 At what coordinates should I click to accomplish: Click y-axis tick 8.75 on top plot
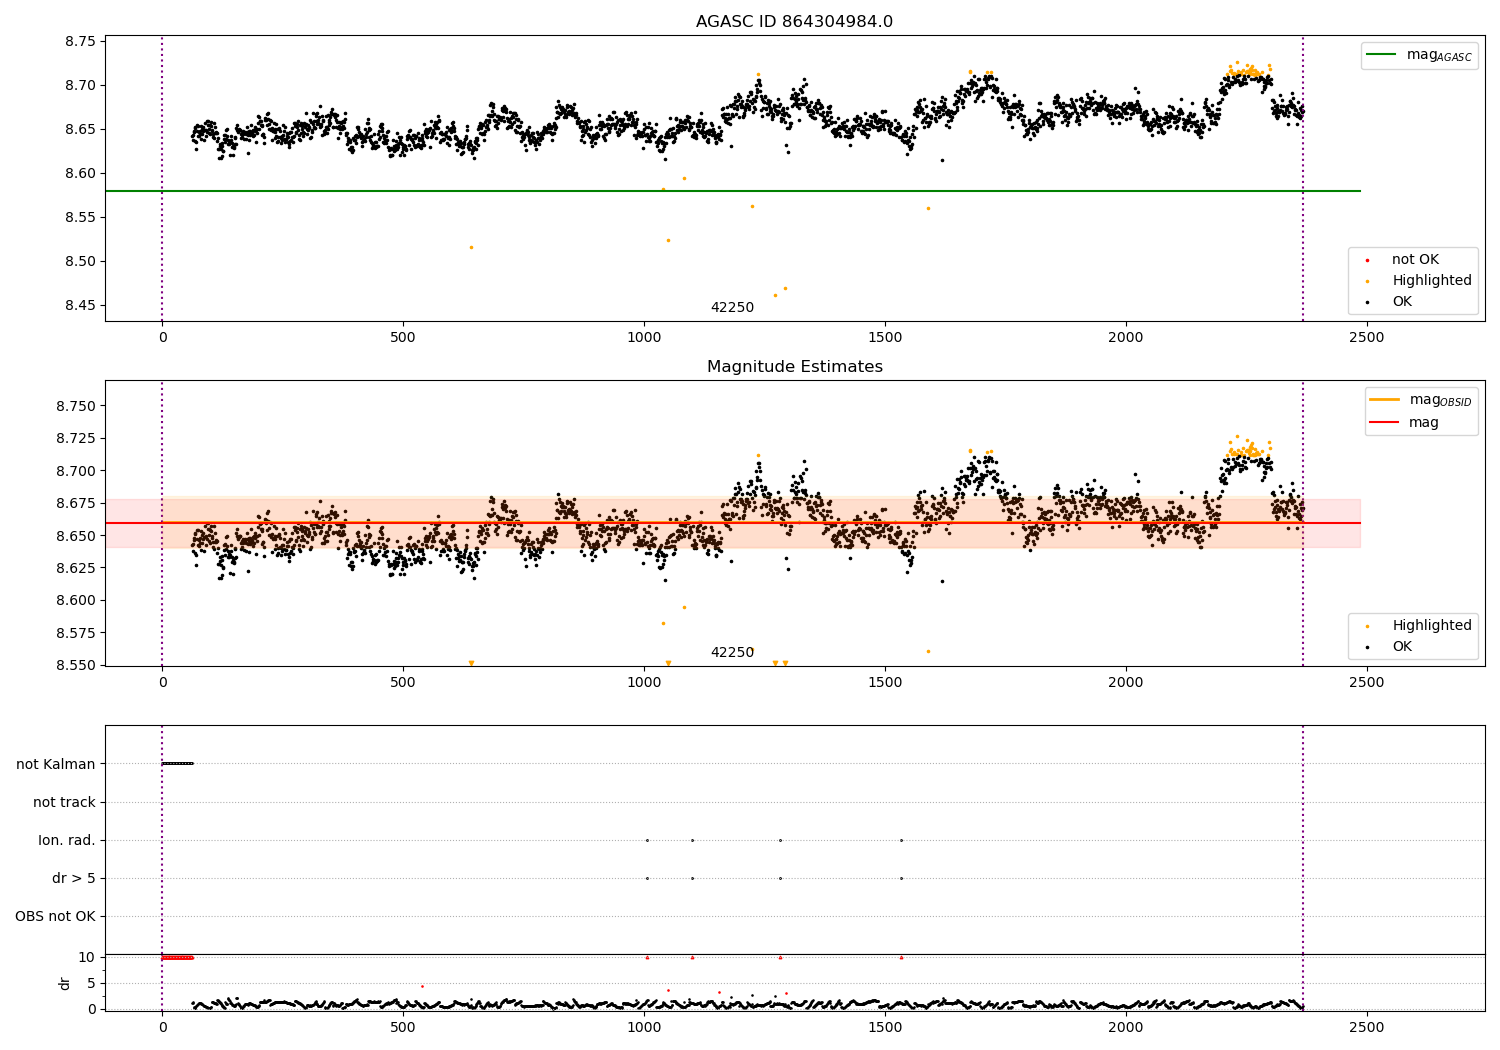81,41
